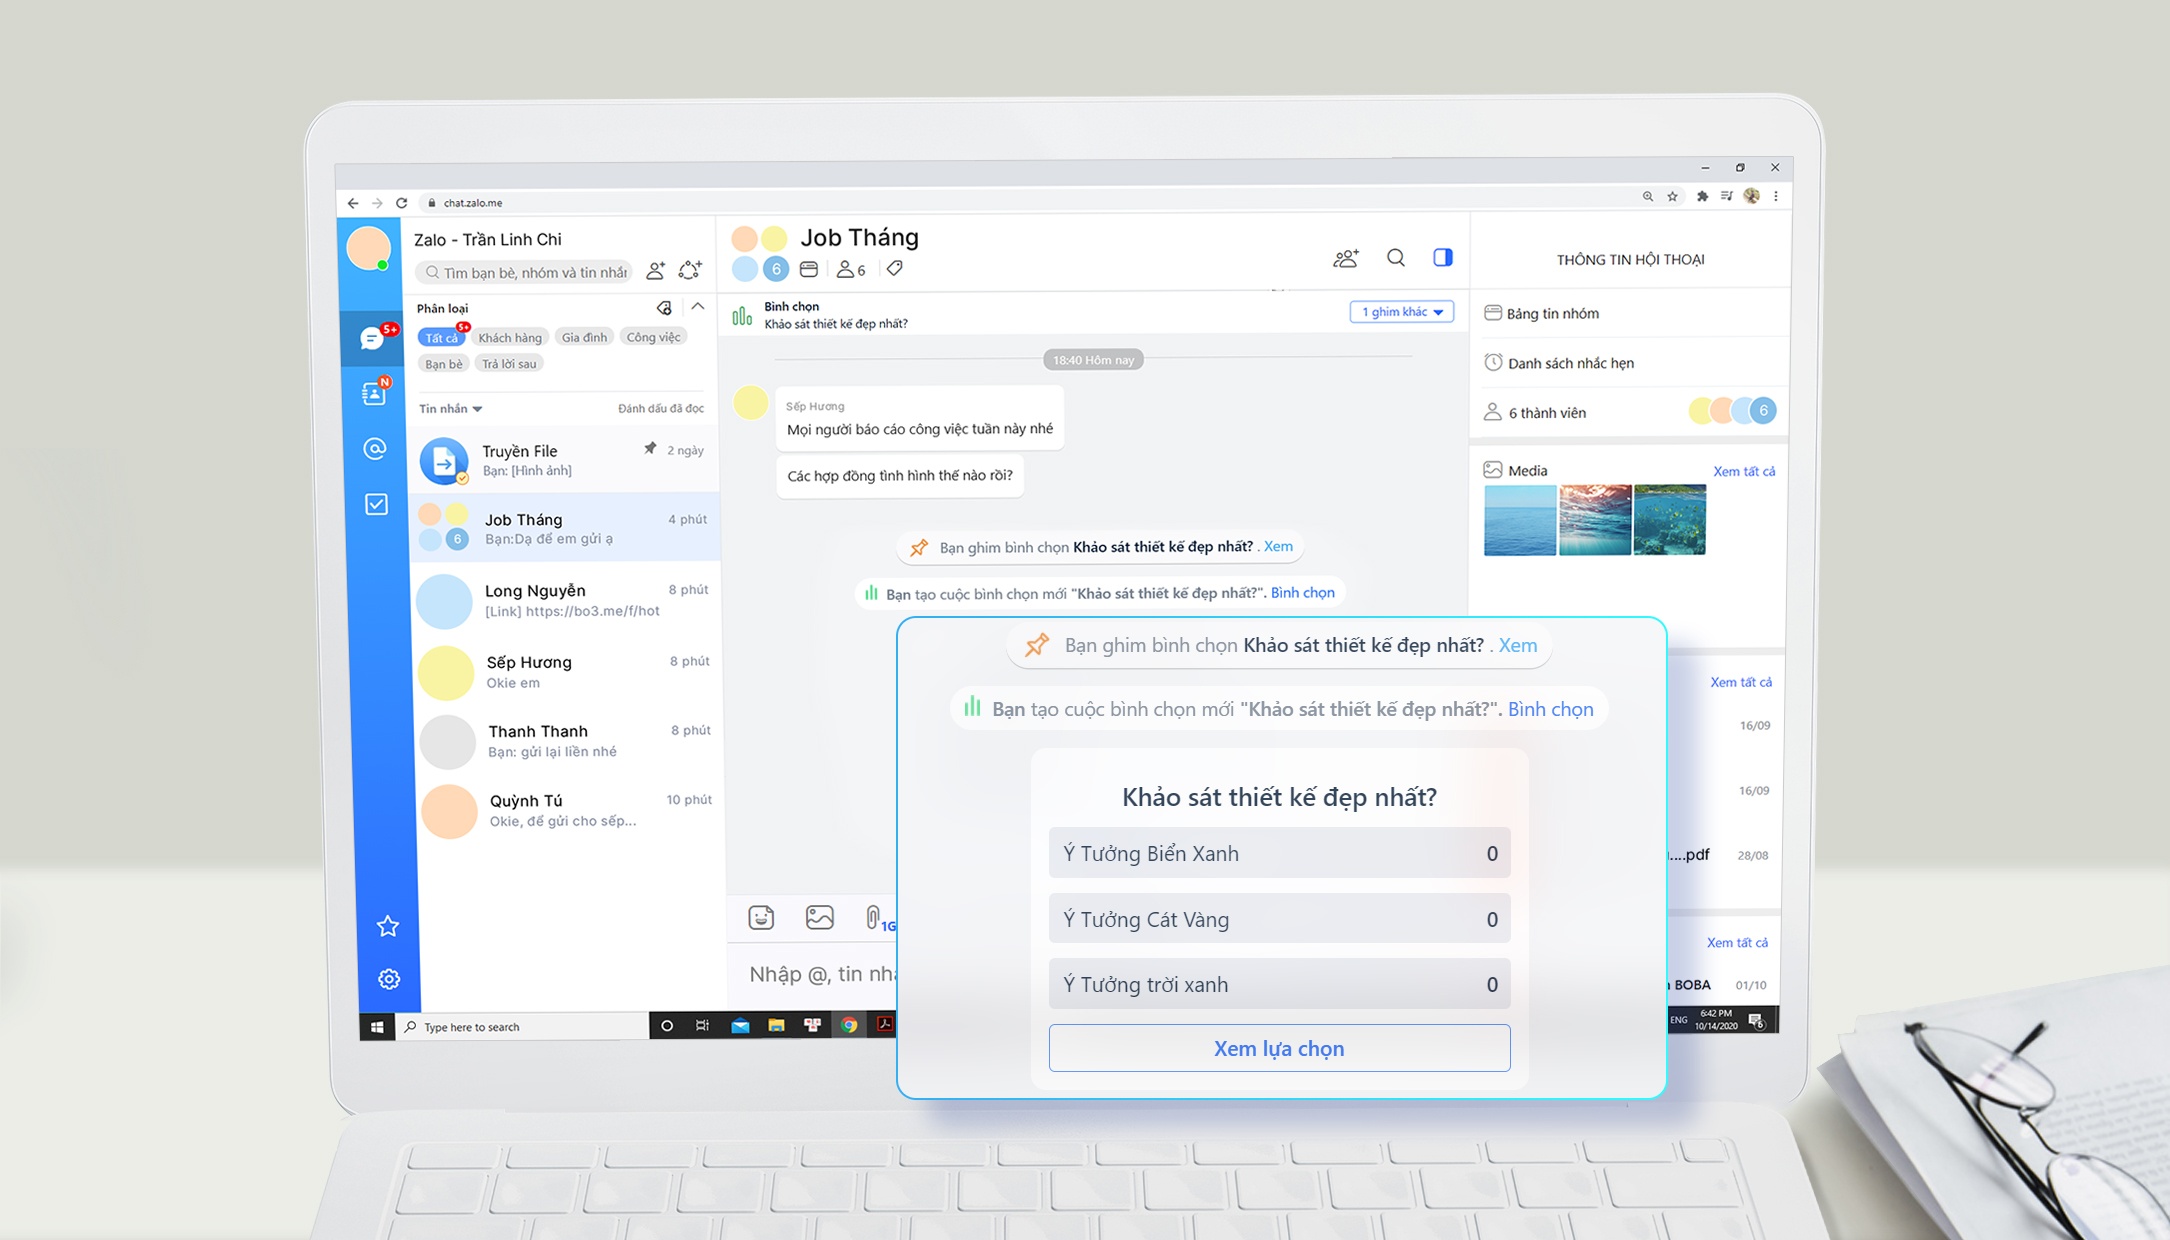Select poll option Ý Tưởng Biển Xanh
Viewport: 2170px width, 1240px height.
pyautogui.click(x=1278, y=853)
